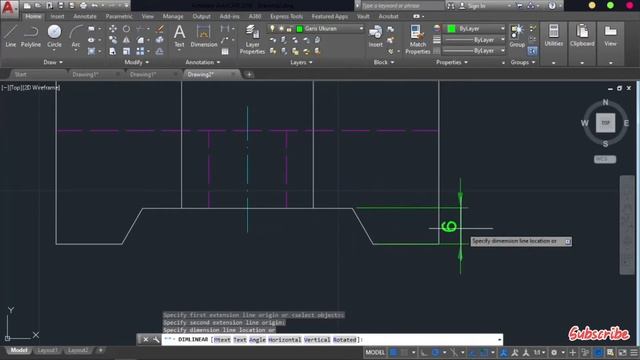Select the Polyline tool
This screenshot has height=360, width=640.
[31, 36]
